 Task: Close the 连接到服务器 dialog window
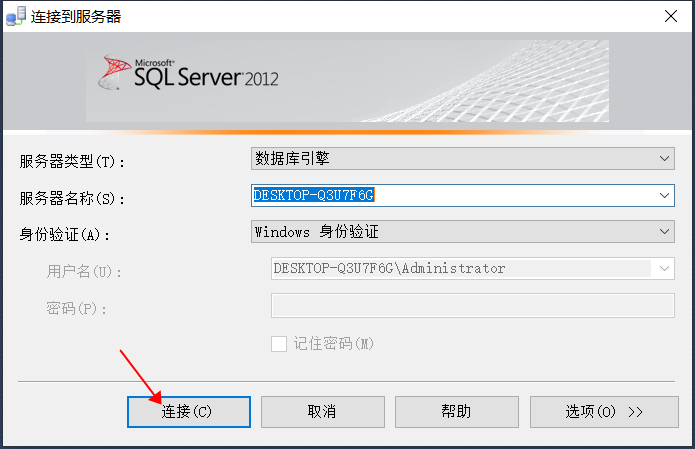(671, 16)
